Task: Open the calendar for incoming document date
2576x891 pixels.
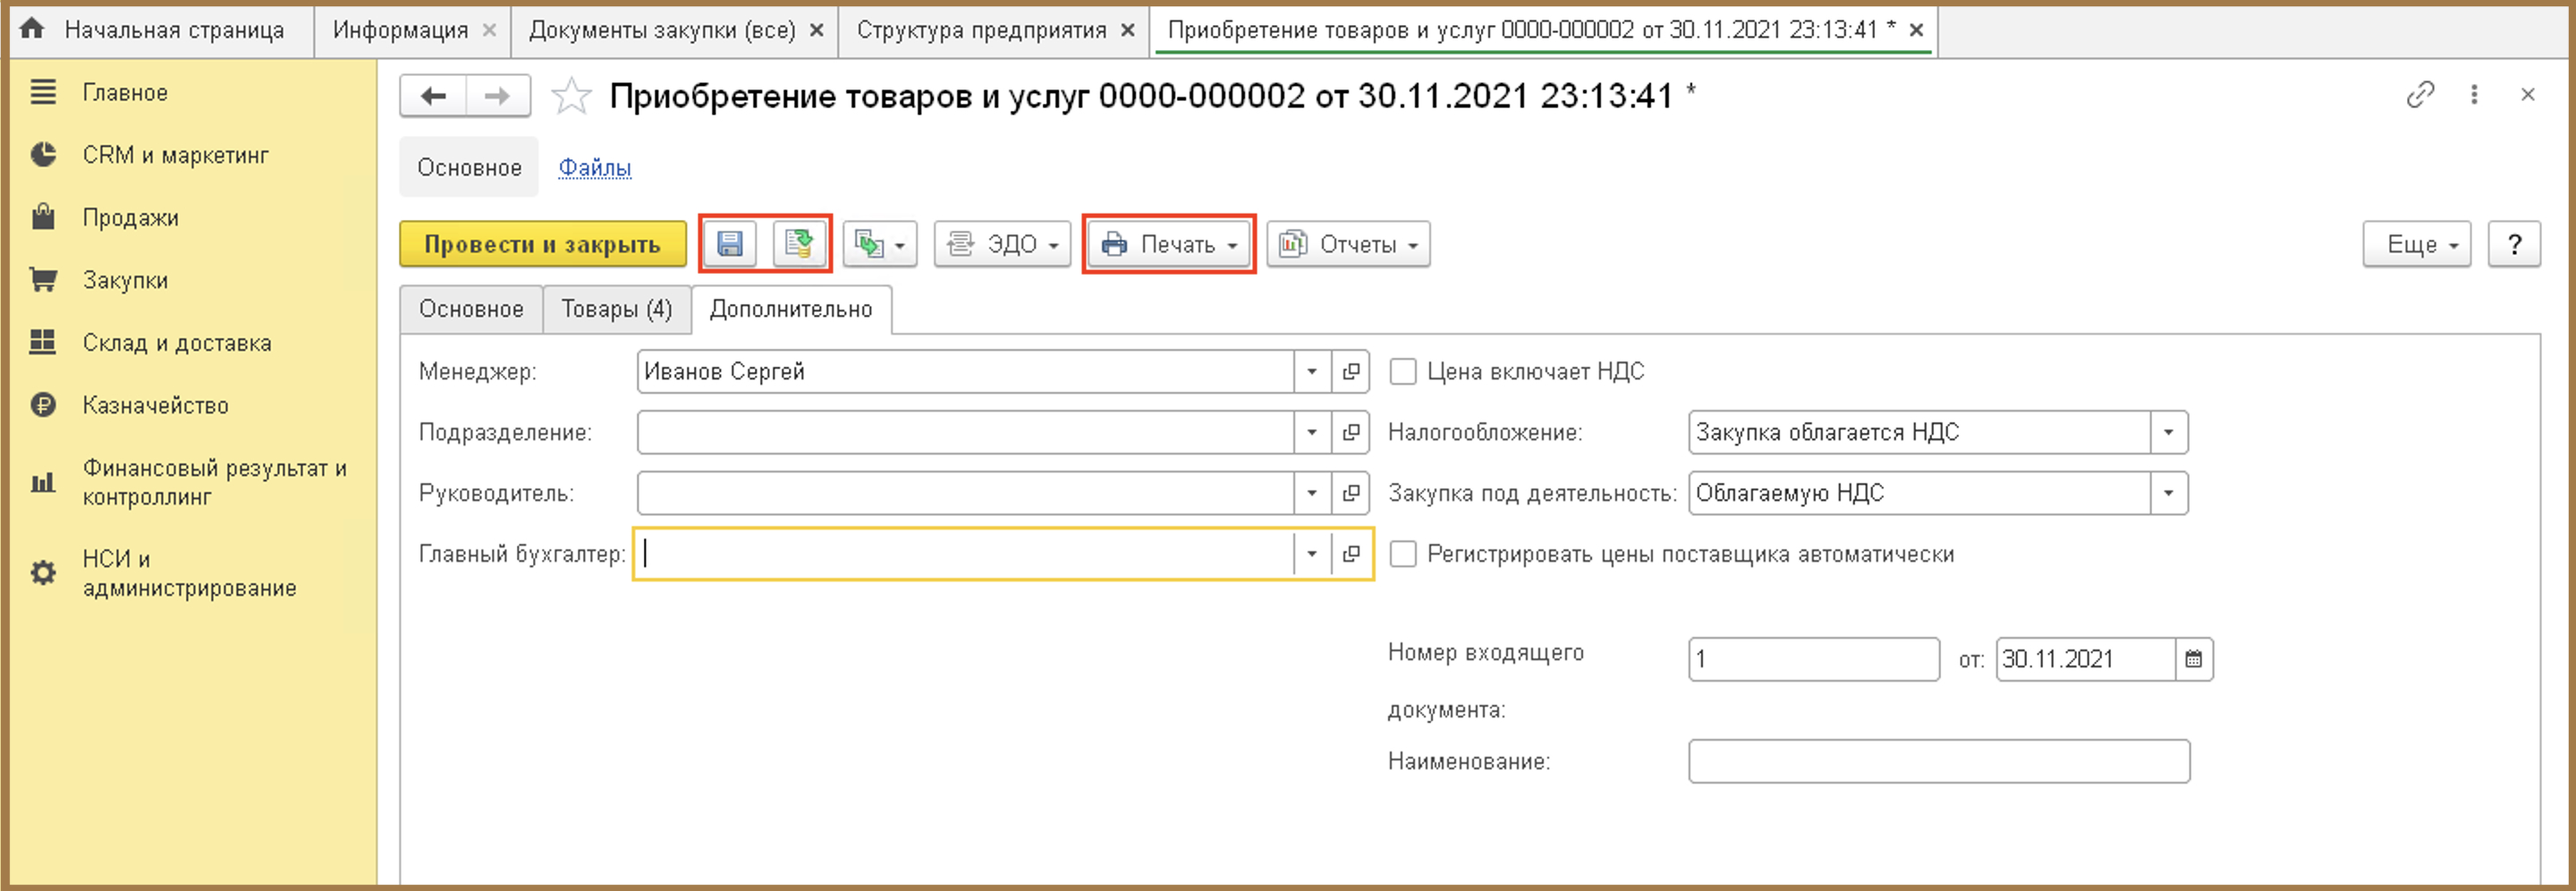Action: coord(2194,659)
